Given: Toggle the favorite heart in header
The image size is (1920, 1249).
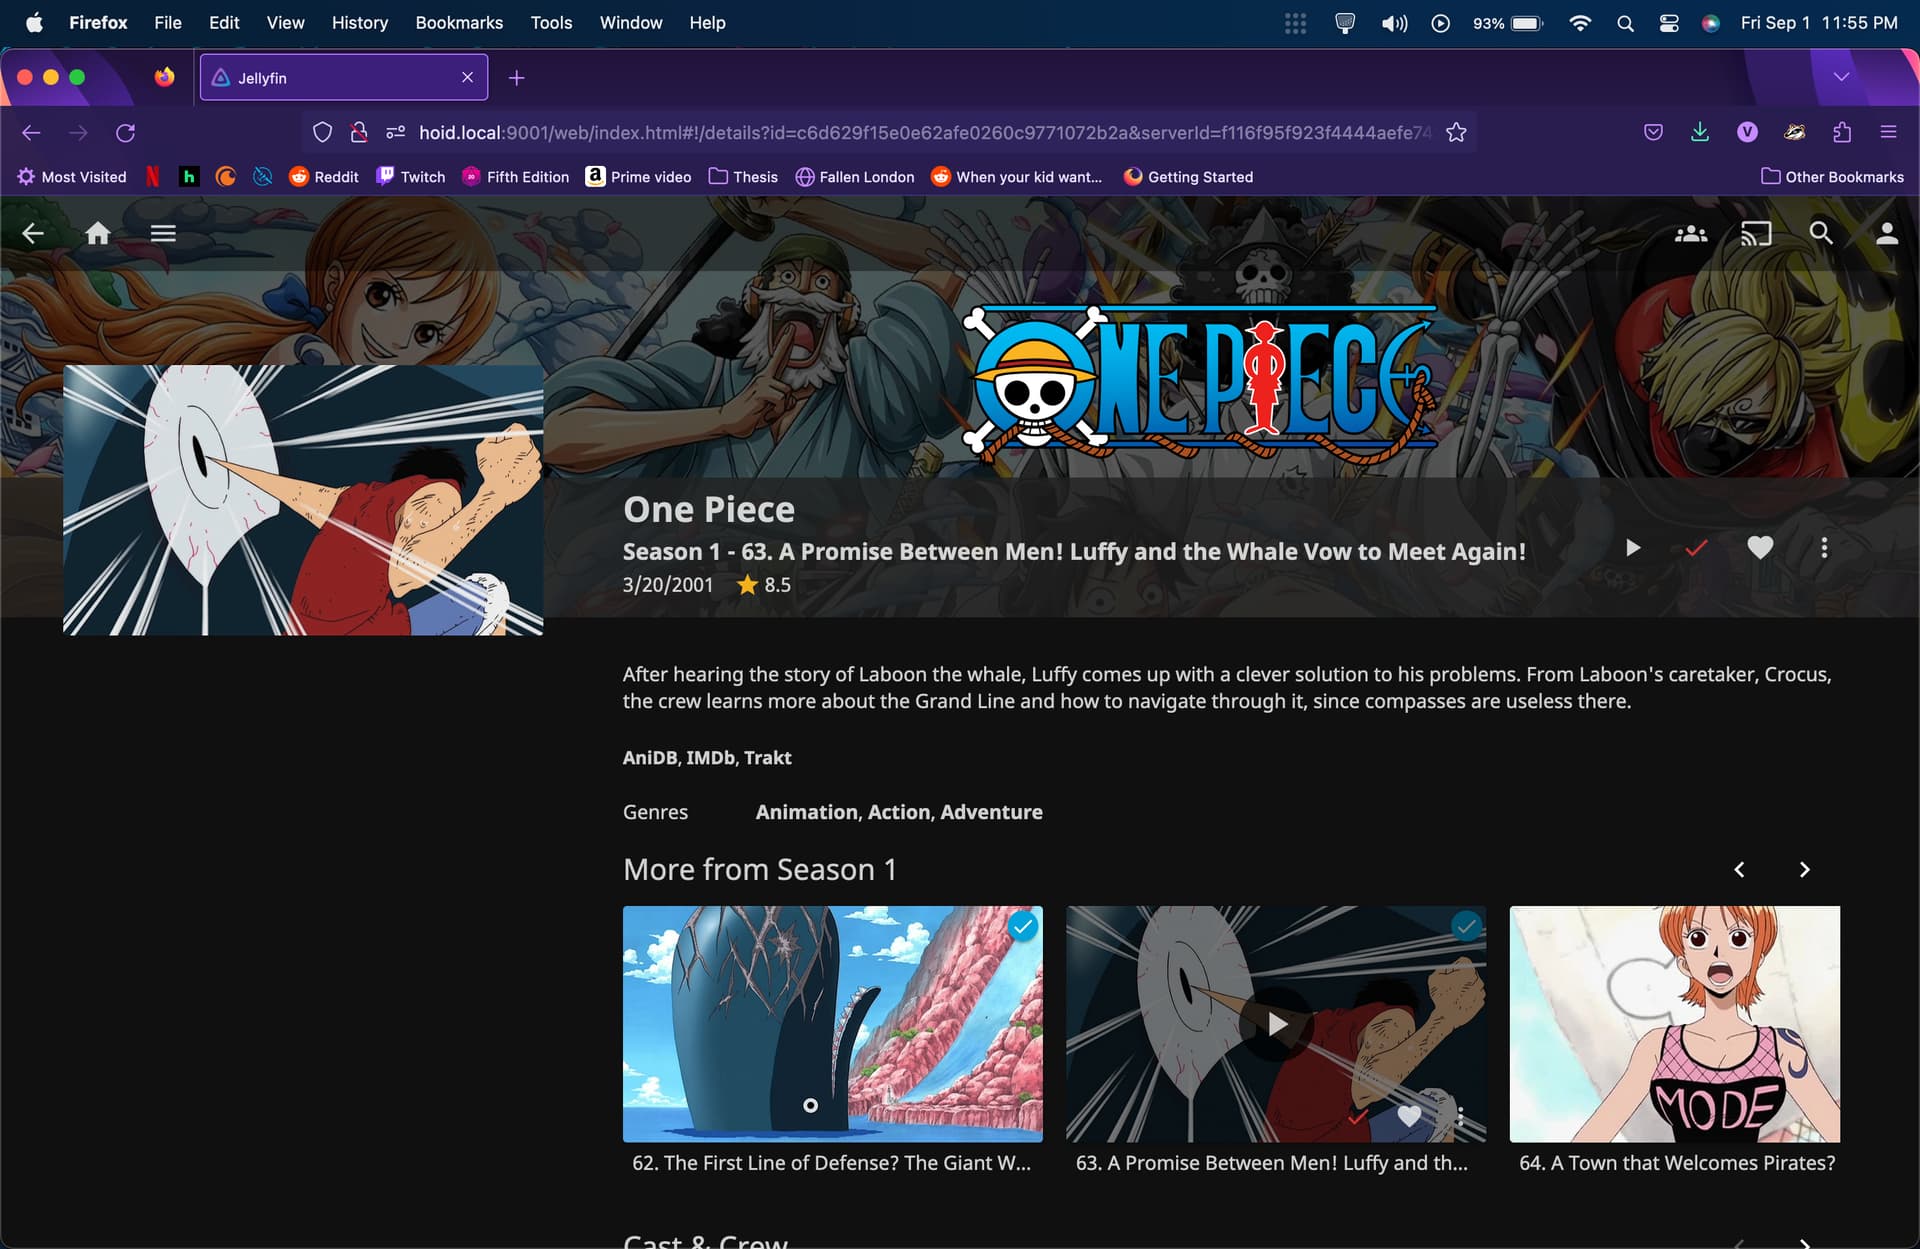Looking at the screenshot, I should (1760, 548).
